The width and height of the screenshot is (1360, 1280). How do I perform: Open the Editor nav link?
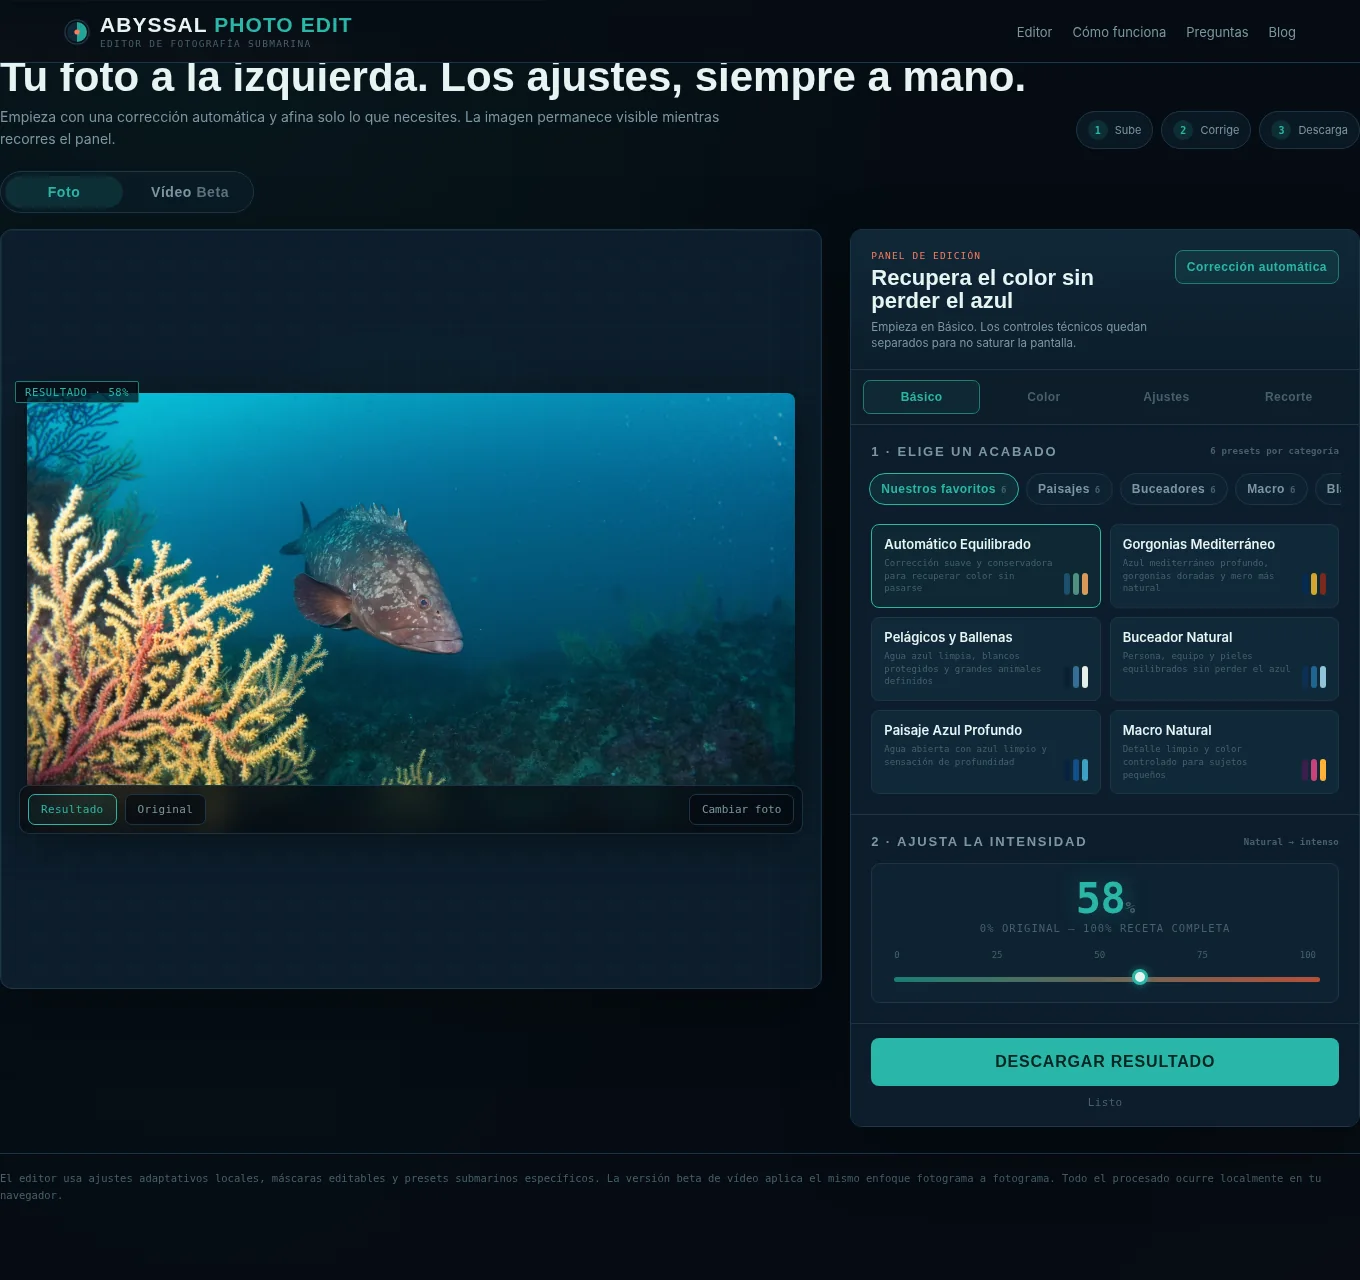pos(1034,32)
